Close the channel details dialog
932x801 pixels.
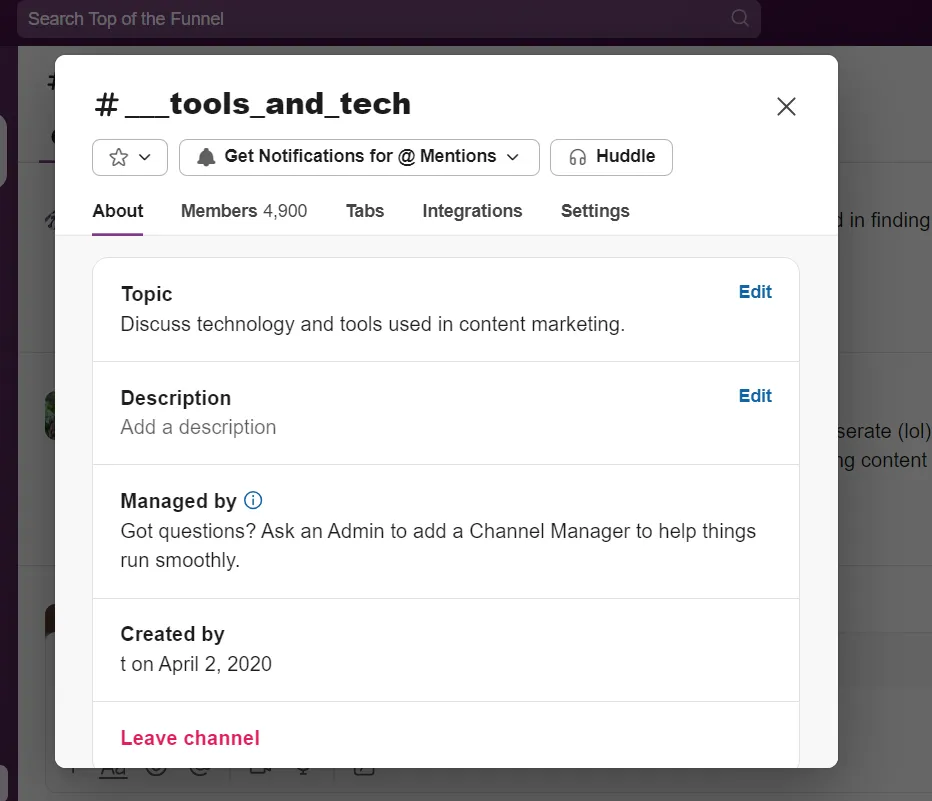(x=786, y=106)
